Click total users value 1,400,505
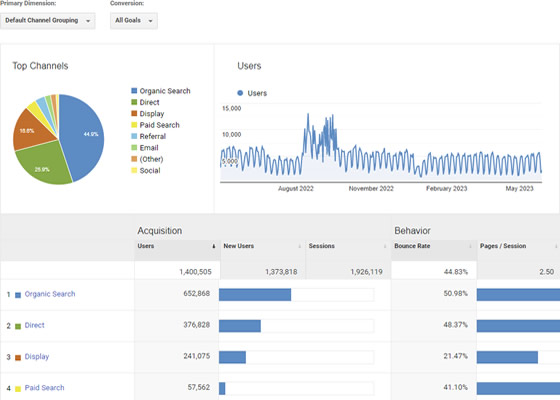 195,272
